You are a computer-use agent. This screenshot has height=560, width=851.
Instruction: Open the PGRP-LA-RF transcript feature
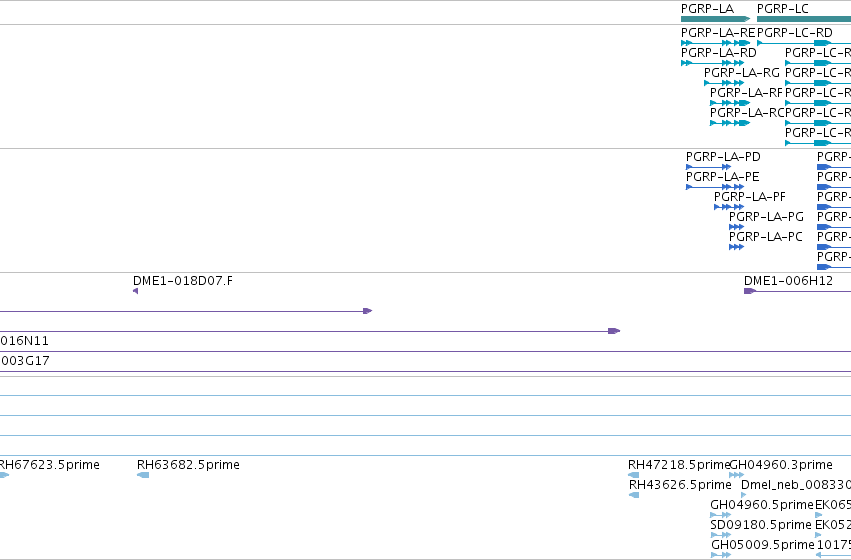(x=730, y=103)
